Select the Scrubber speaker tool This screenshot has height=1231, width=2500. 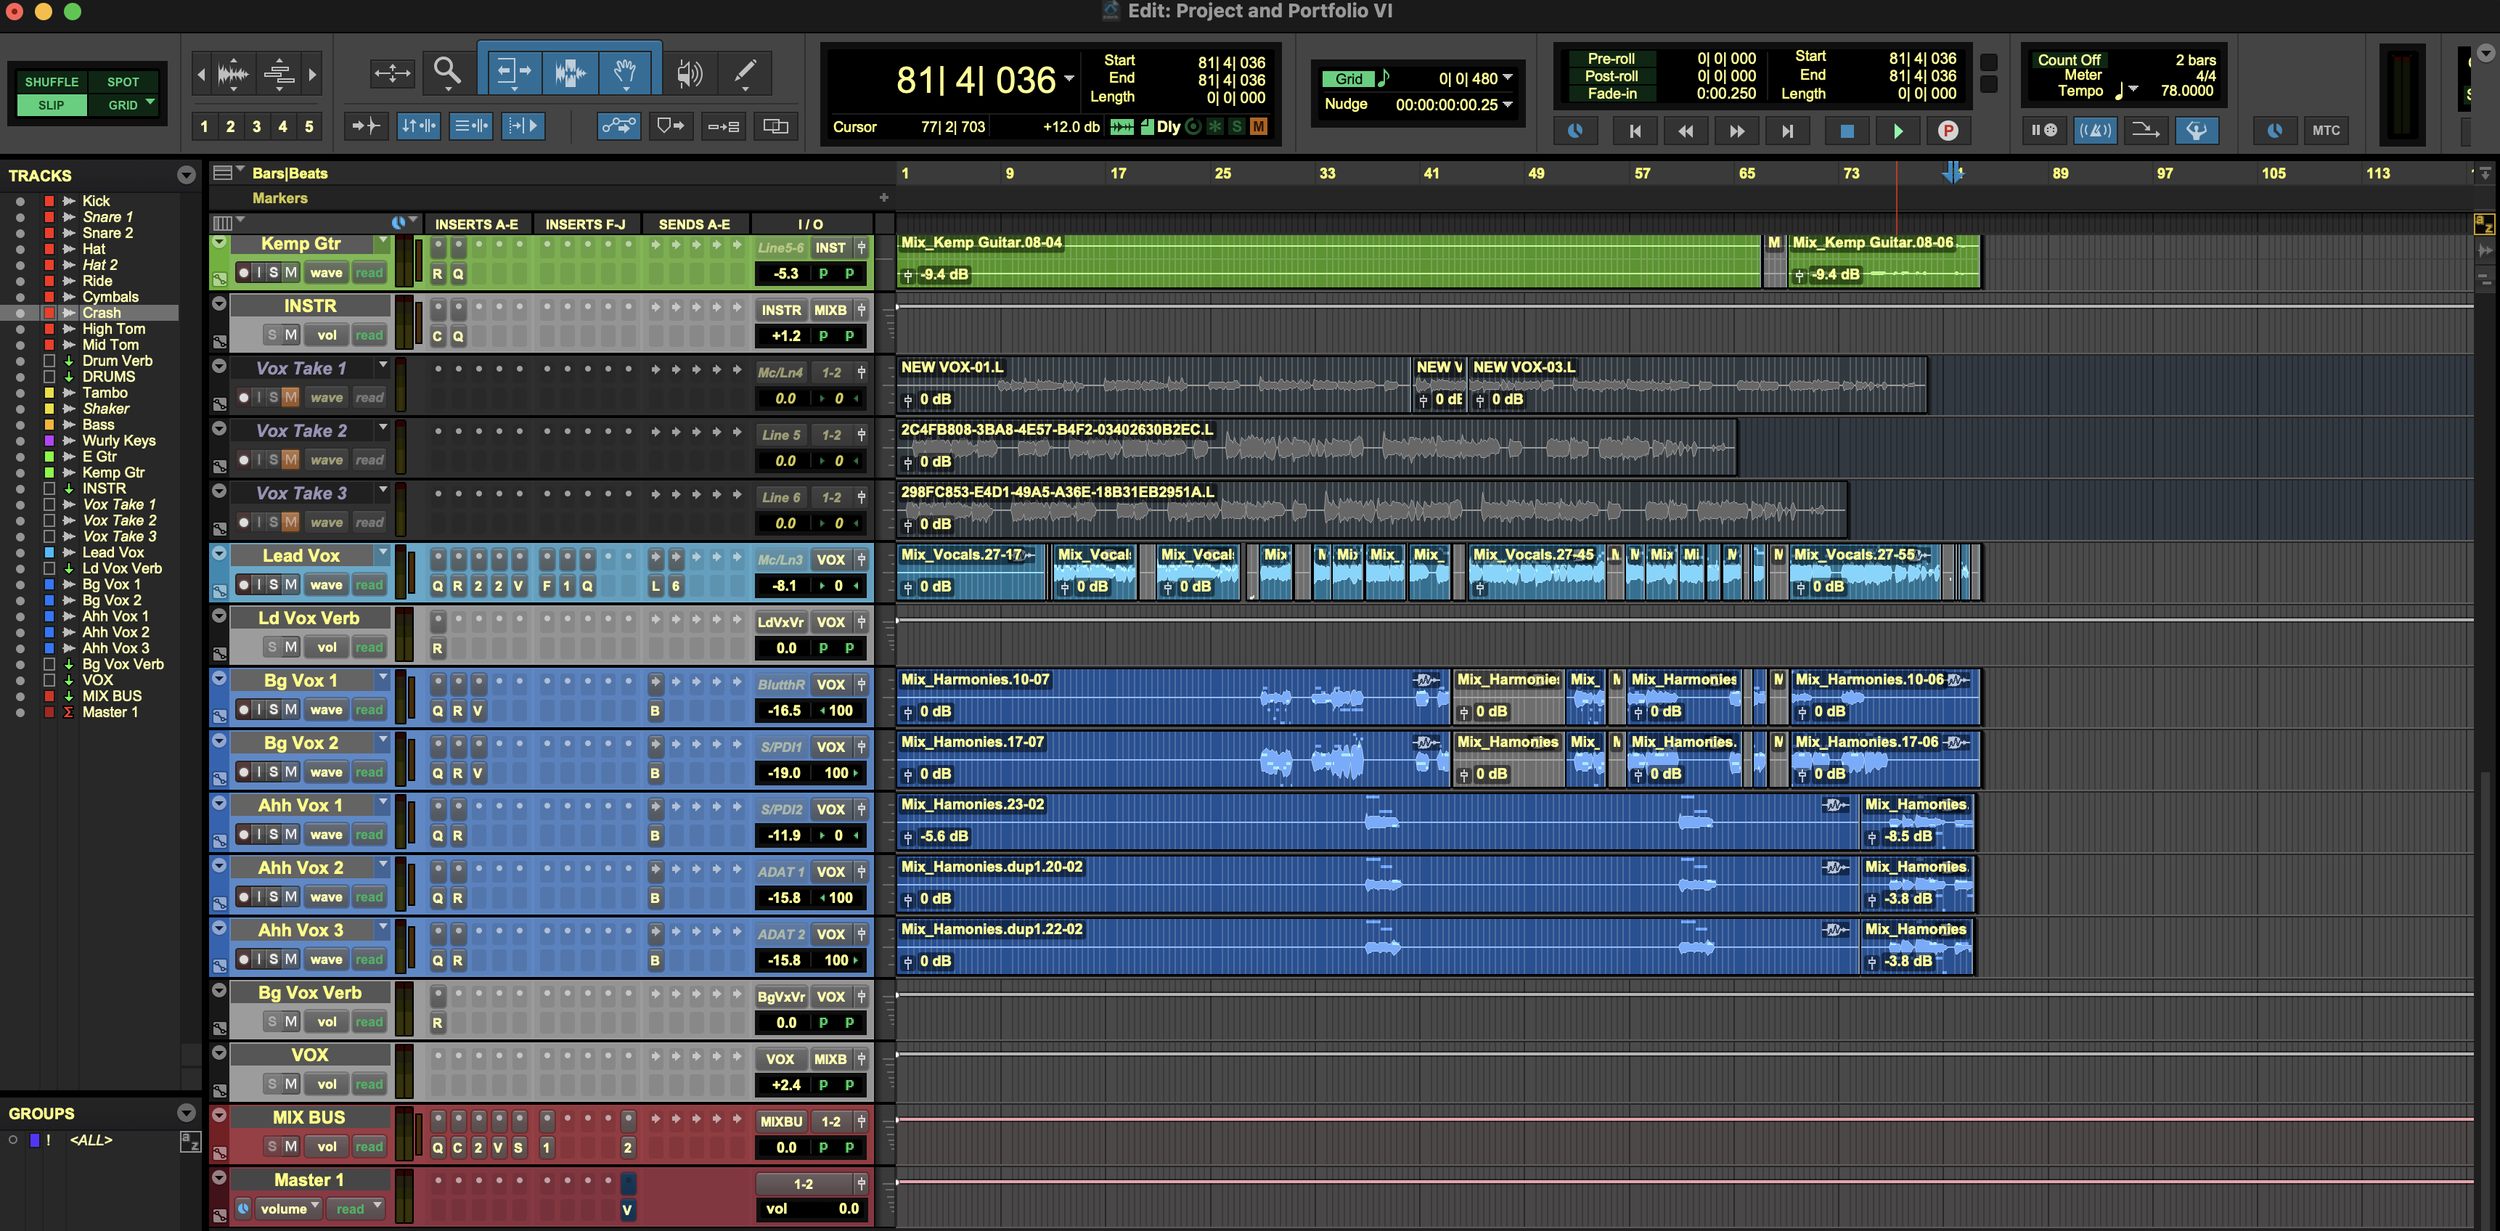coord(689,72)
